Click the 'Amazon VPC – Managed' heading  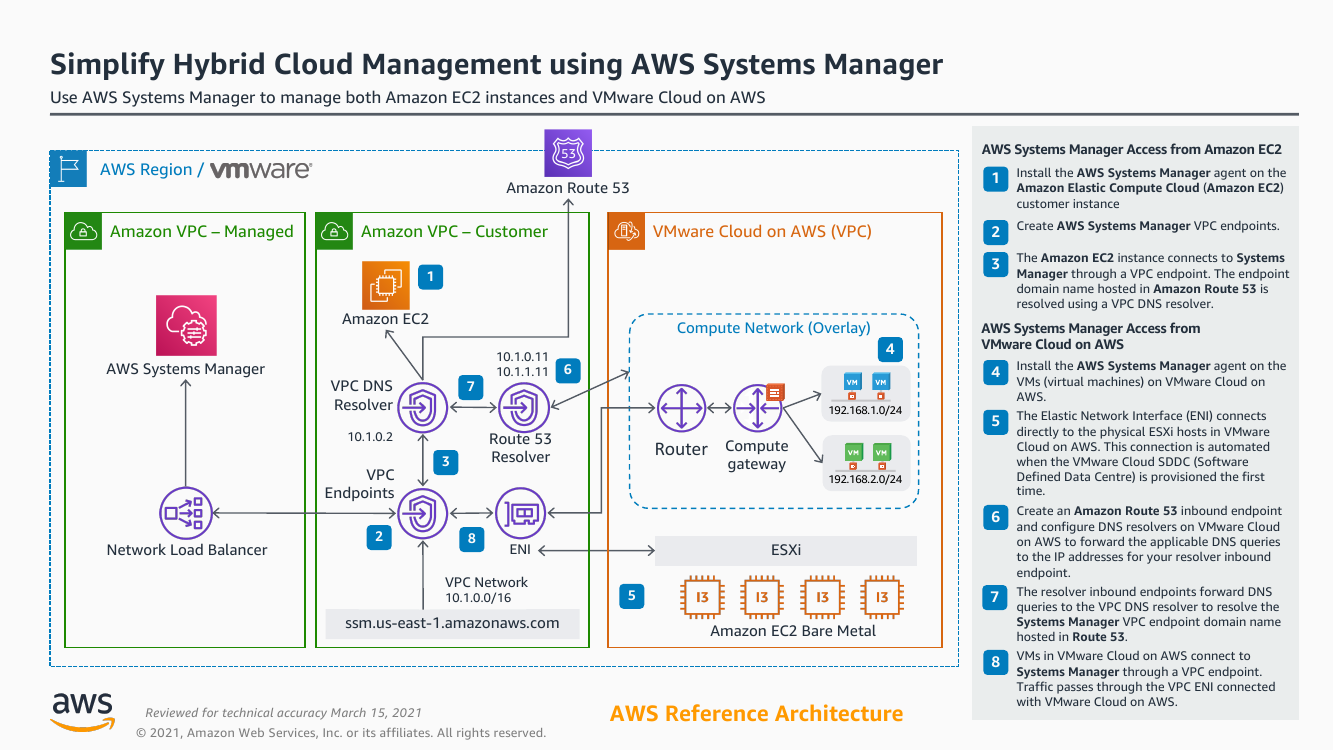tap(202, 231)
